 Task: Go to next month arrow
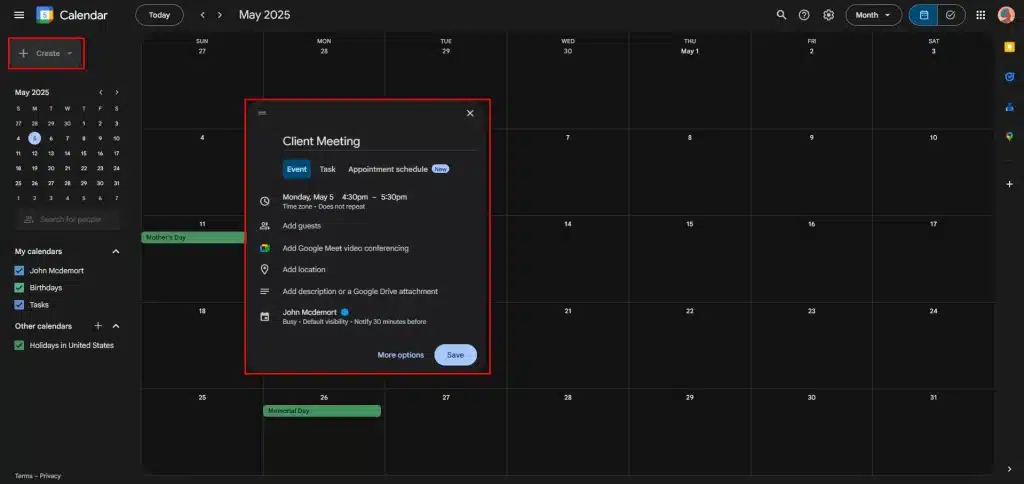pos(220,15)
